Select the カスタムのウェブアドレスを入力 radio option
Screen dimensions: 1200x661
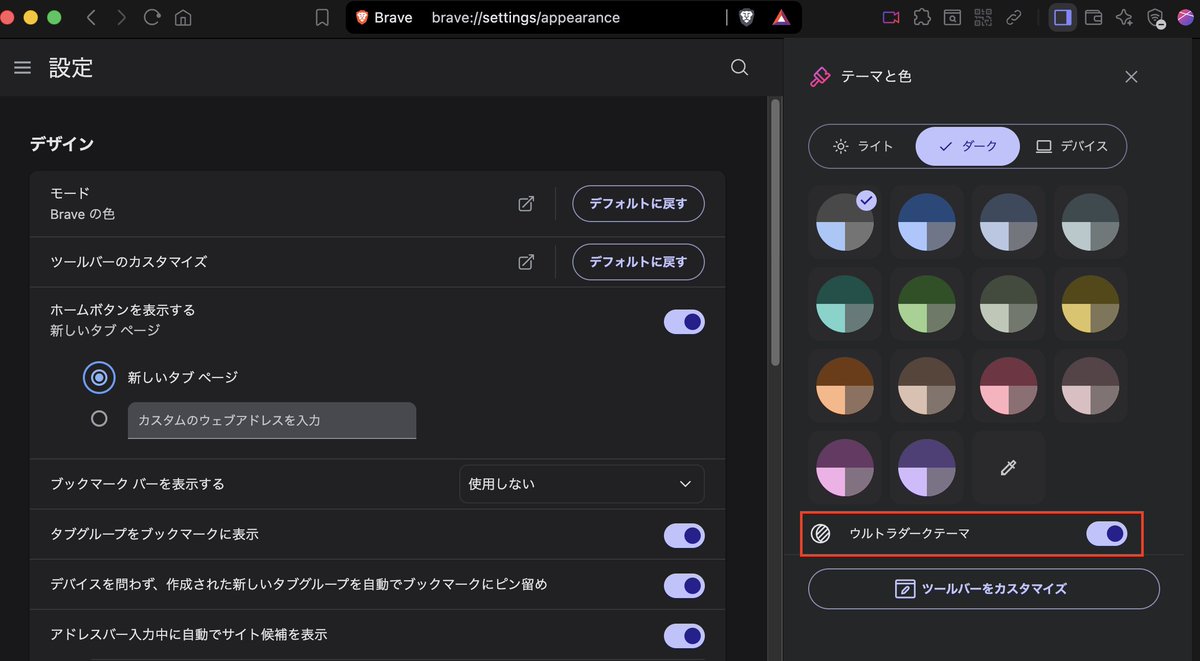98,419
